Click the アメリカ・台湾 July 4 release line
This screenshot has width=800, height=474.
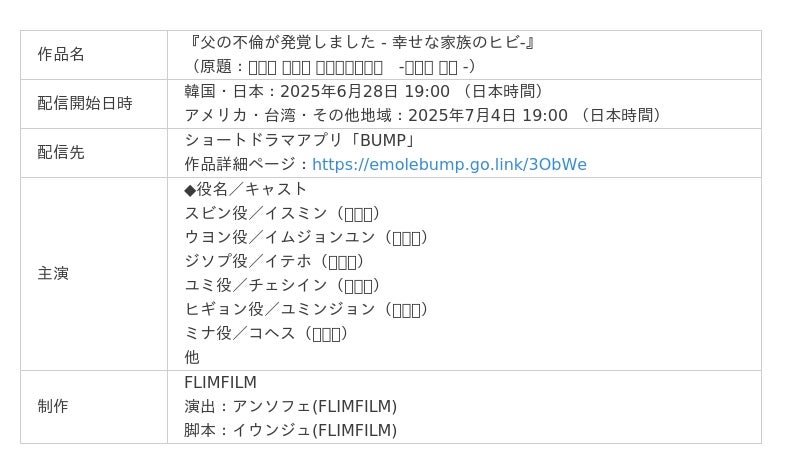pyautogui.click(x=423, y=116)
